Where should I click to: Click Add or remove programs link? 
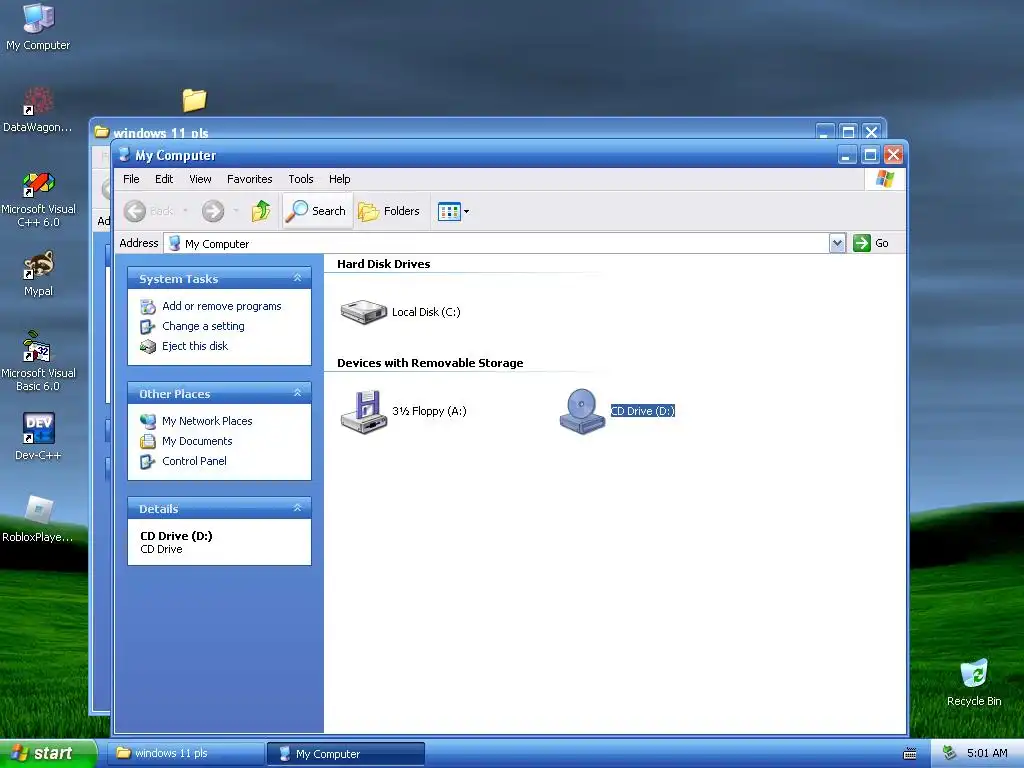coord(221,306)
